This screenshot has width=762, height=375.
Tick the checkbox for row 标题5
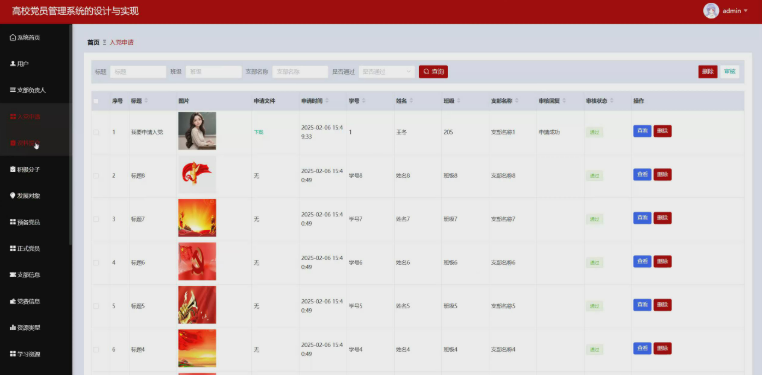(96, 306)
